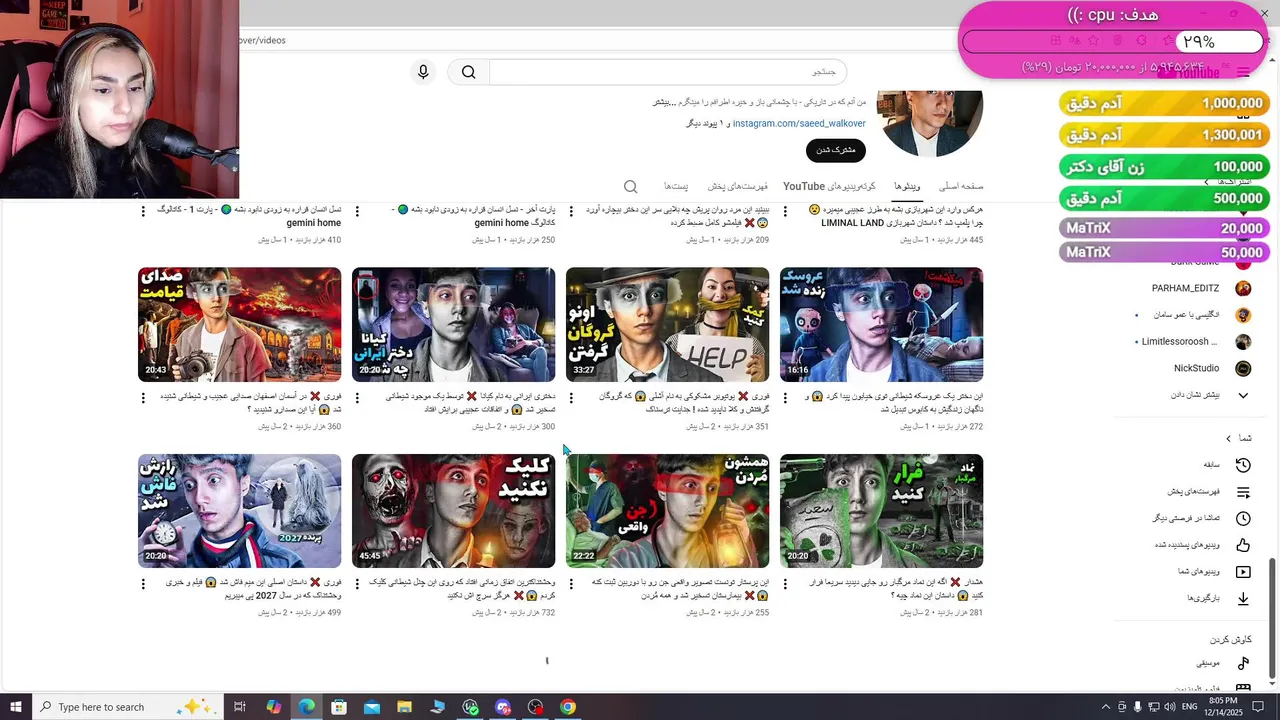Open options menu for the 272 thousand views video
The image size is (1280, 720).
pyautogui.click(x=785, y=398)
